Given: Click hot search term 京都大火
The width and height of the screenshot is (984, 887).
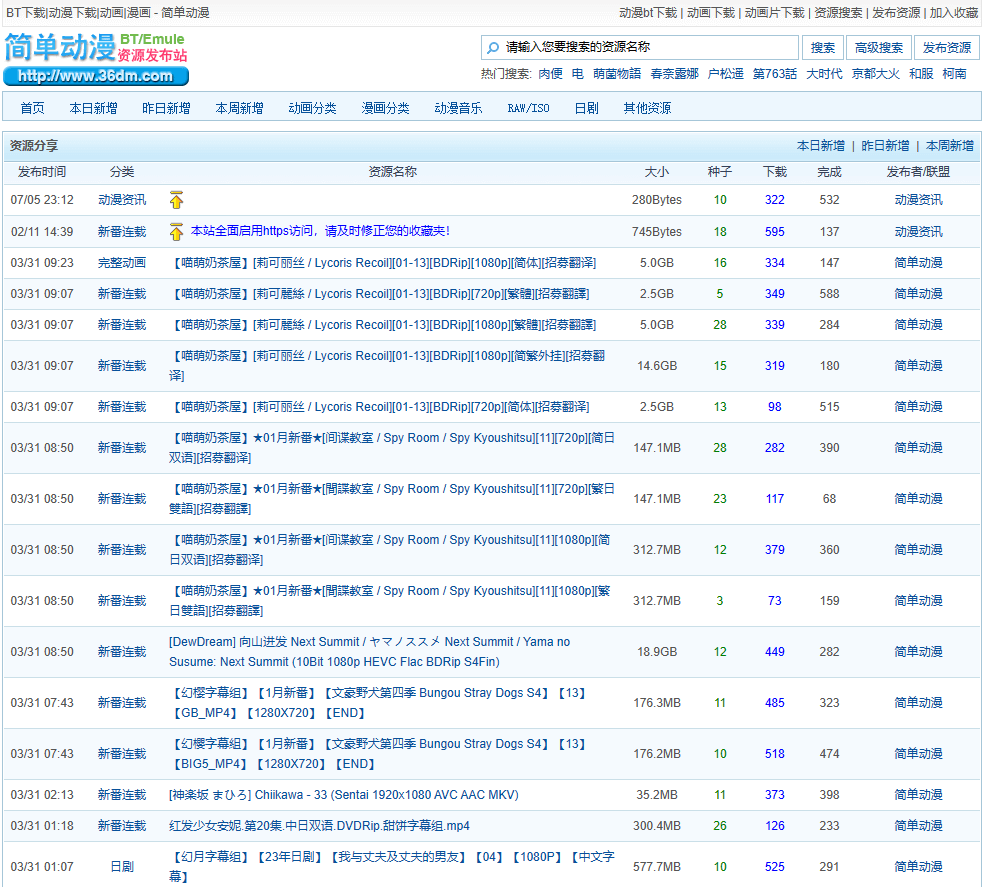Looking at the screenshot, I should 875,73.
